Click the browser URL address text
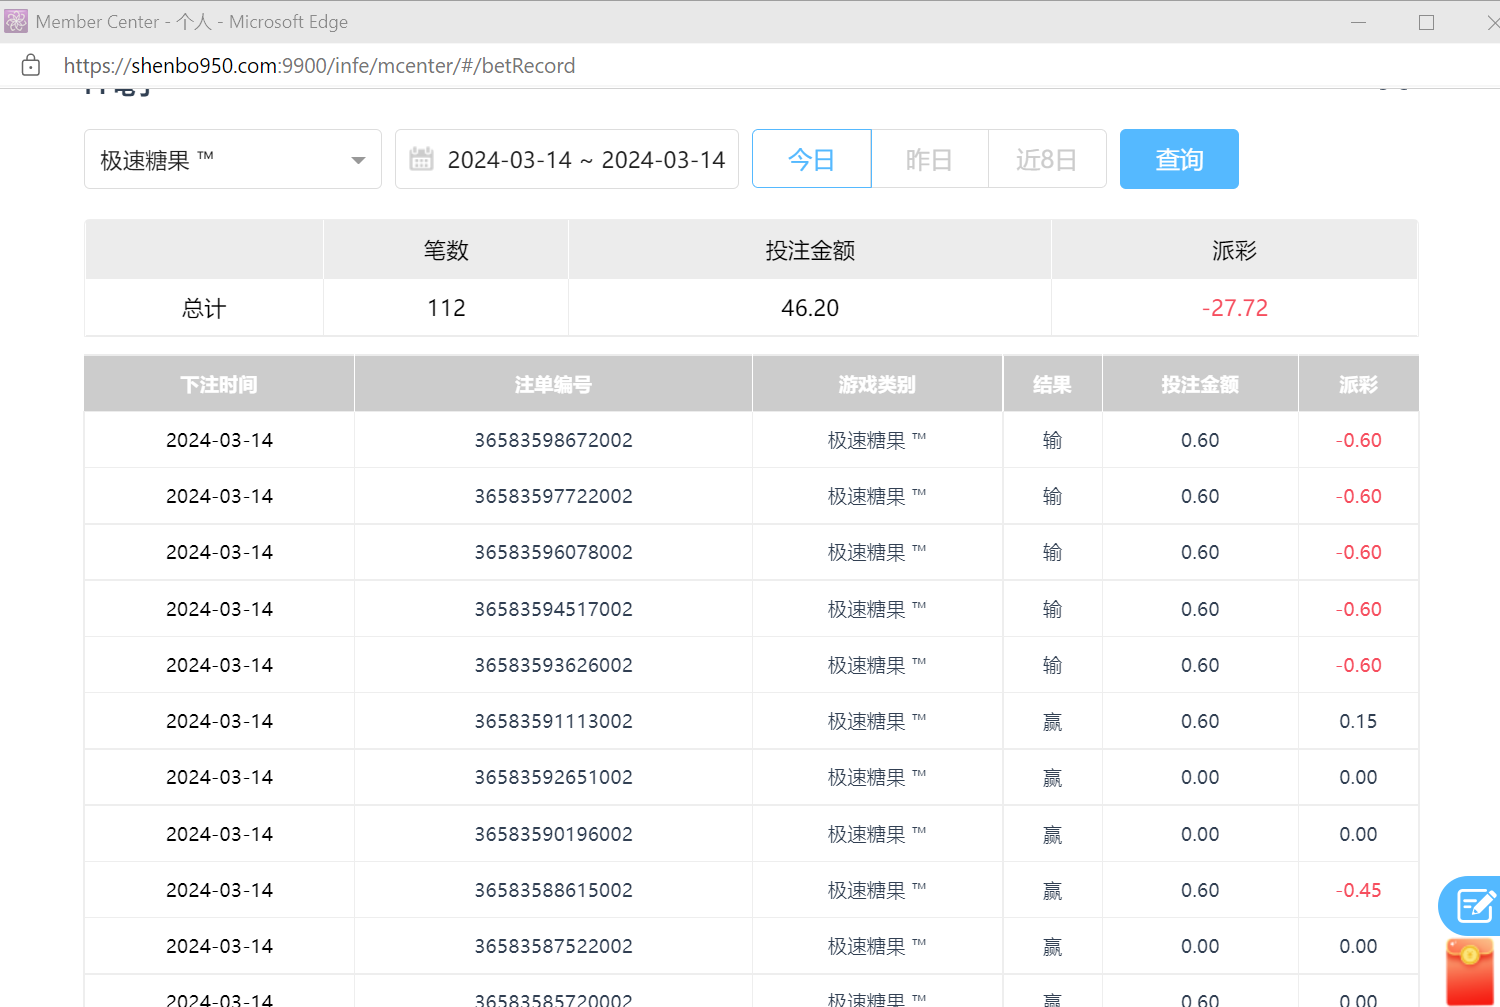This screenshot has width=1500, height=1007. [319, 66]
